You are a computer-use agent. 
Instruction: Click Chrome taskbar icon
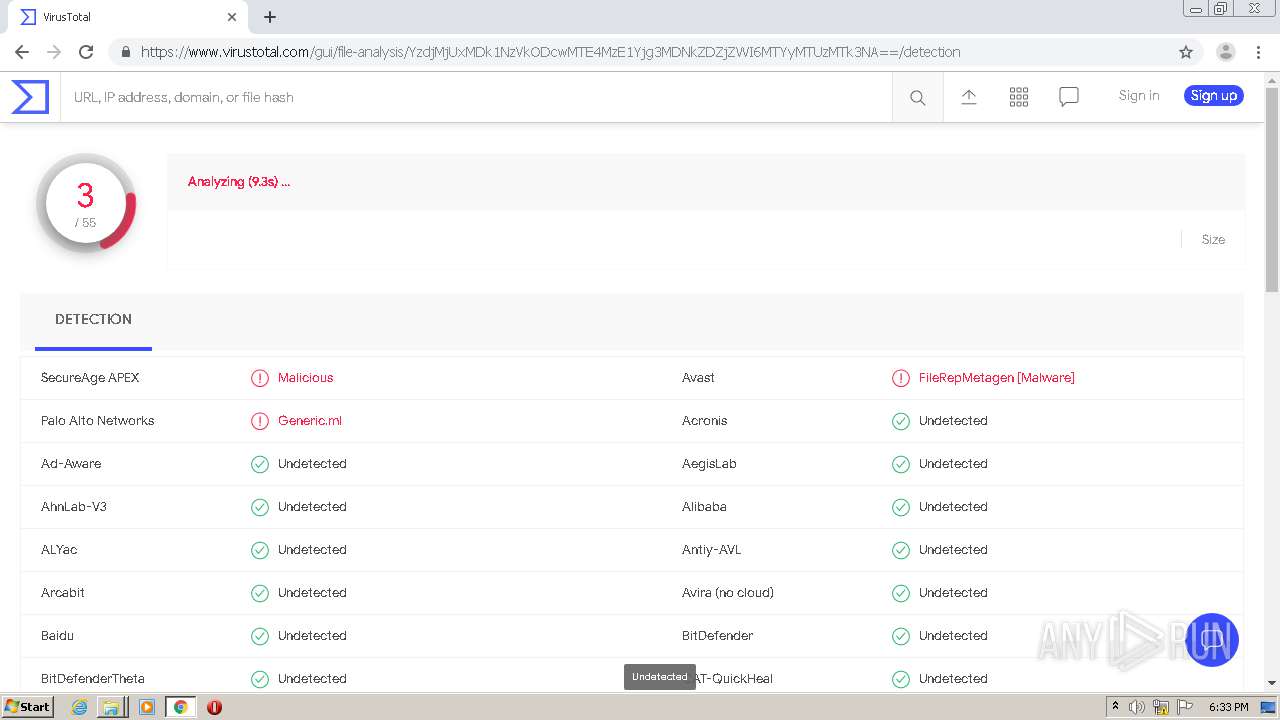[180, 707]
